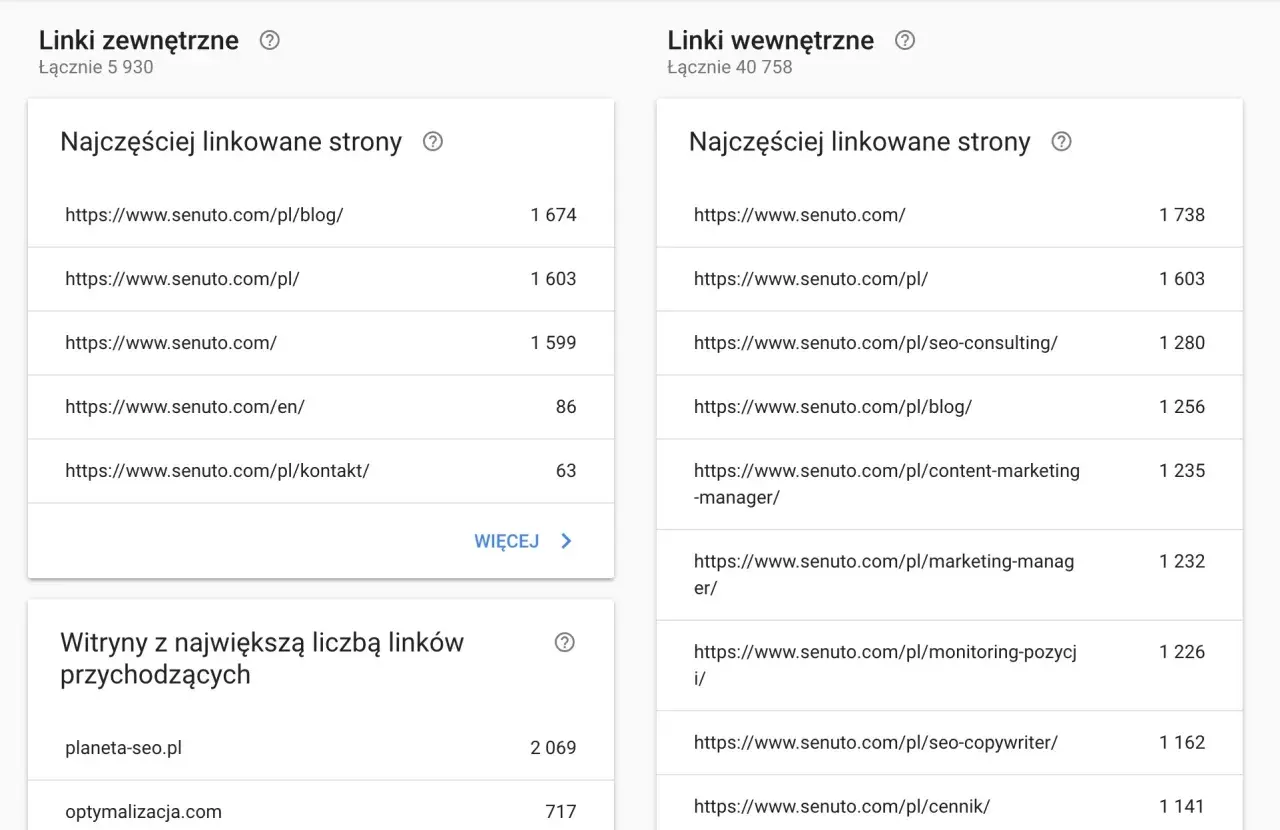The height and width of the screenshot is (830, 1280).
Task: Open external row https://www.senuto.com/pl/blog/
Action: click(321, 215)
